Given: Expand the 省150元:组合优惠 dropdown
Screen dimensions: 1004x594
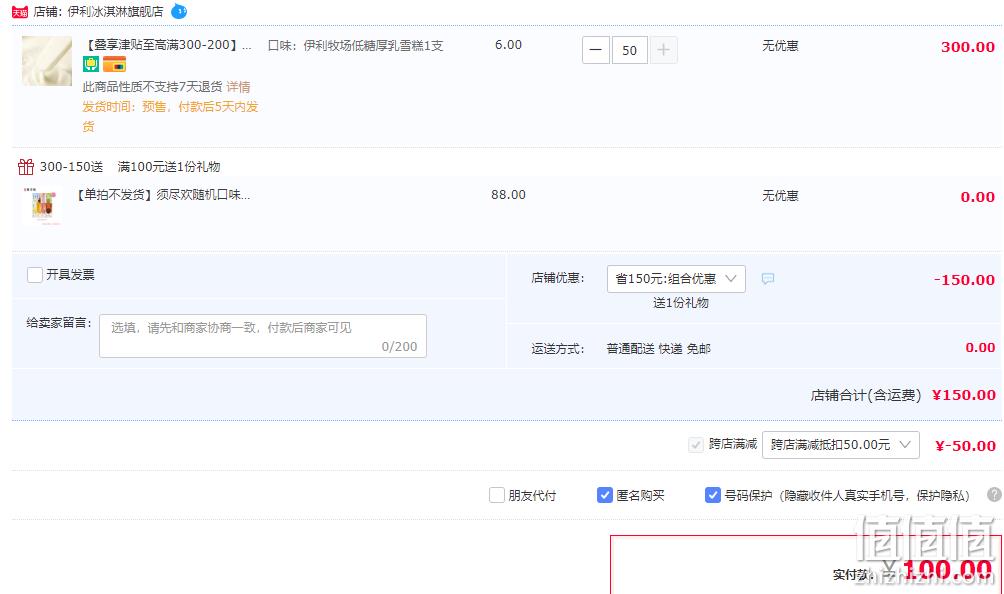Looking at the screenshot, I should (x=676, y=279).
